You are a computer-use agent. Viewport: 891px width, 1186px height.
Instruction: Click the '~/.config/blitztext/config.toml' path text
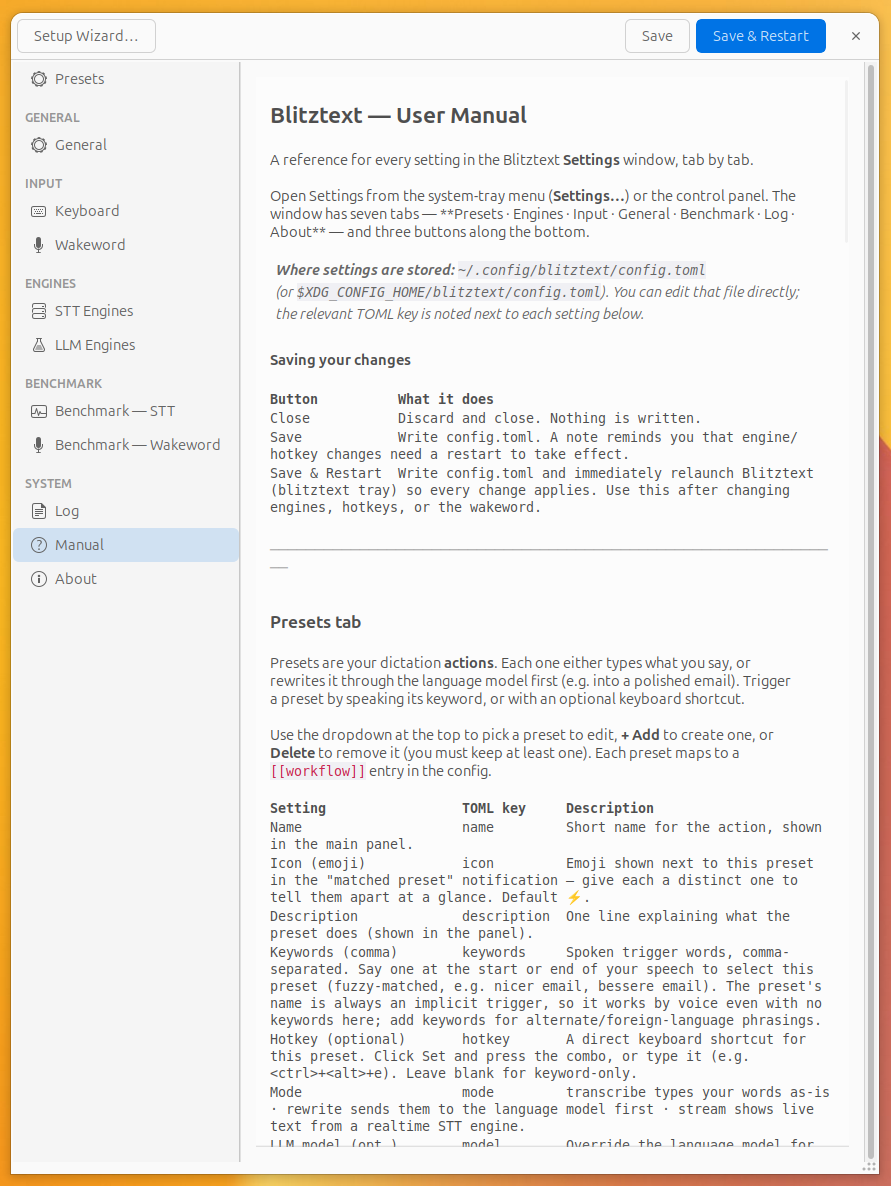582,270
